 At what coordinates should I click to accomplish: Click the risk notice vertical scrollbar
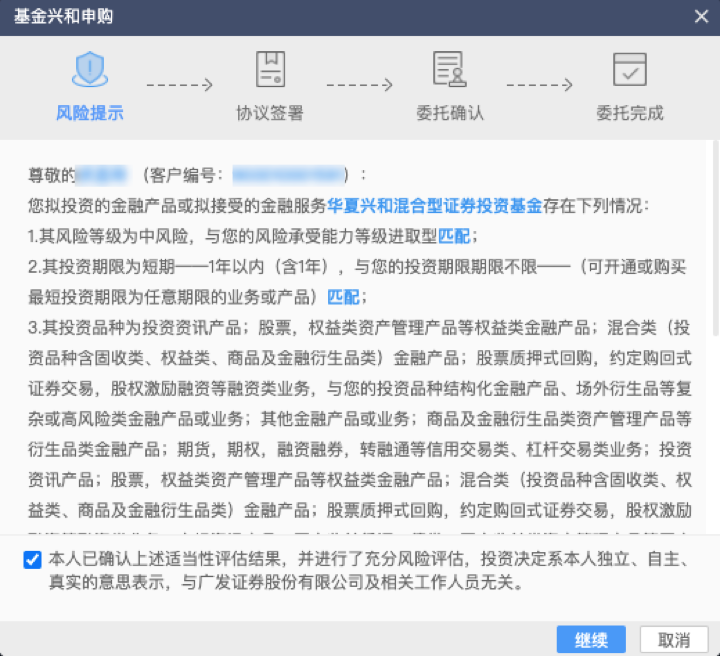pyautogui.click(x=713, y=240)
